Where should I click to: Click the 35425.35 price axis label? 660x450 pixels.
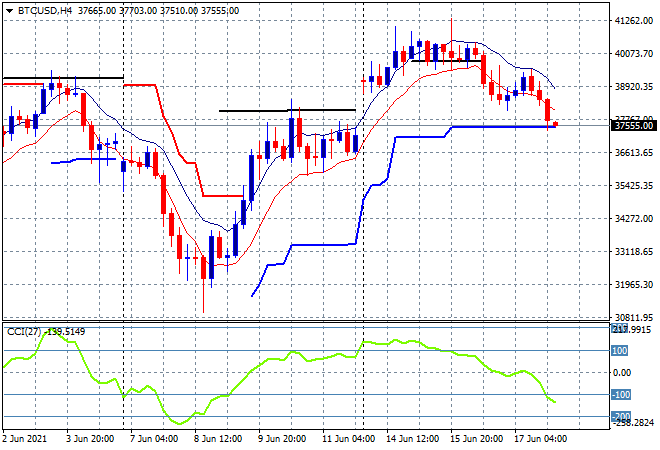(634, 186)
